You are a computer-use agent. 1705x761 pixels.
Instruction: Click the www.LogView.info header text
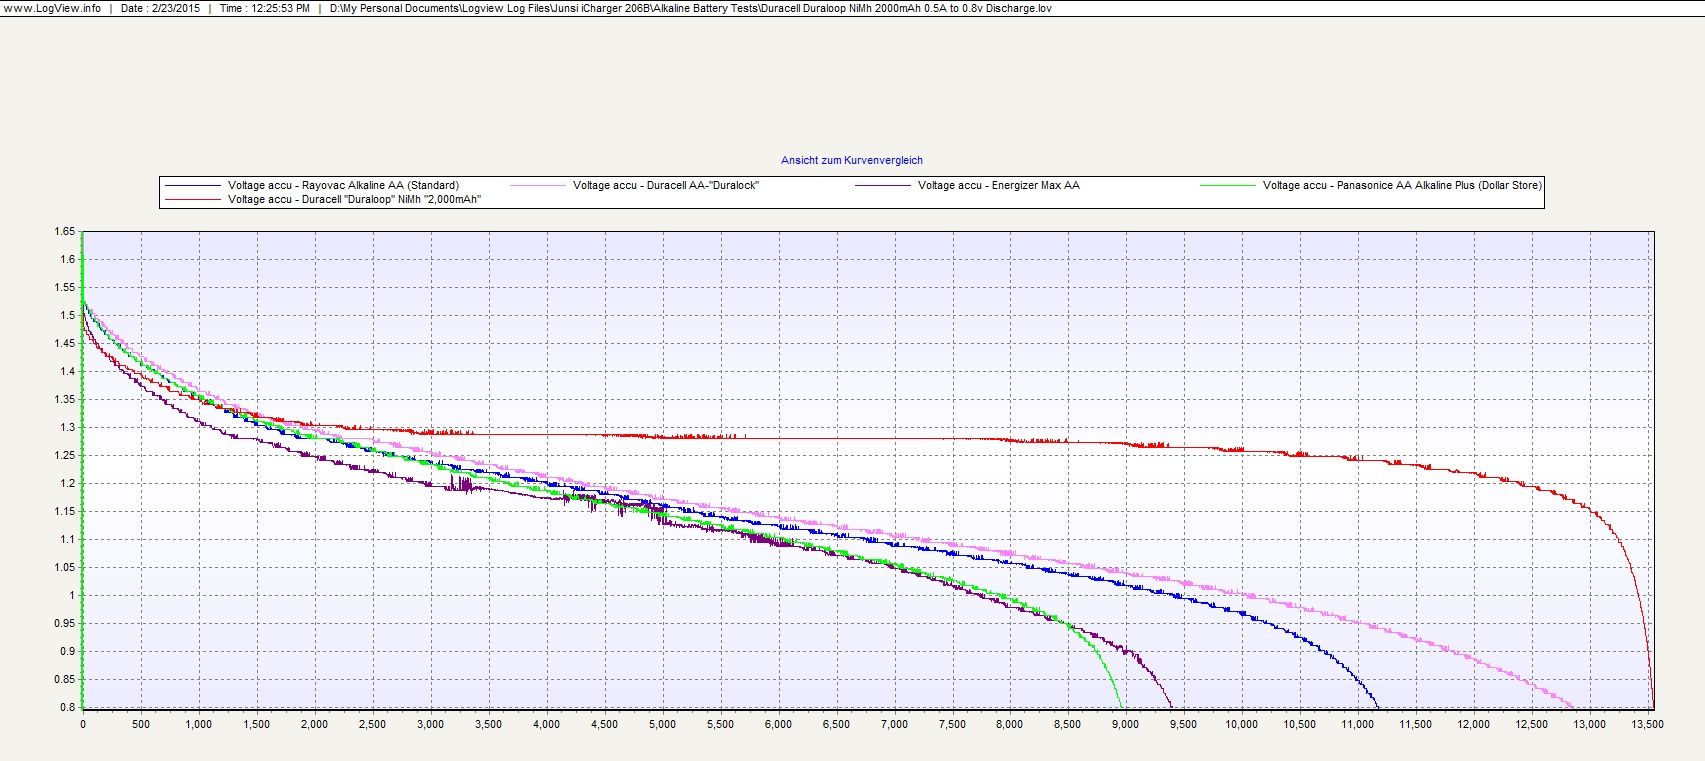click(52, 8)
